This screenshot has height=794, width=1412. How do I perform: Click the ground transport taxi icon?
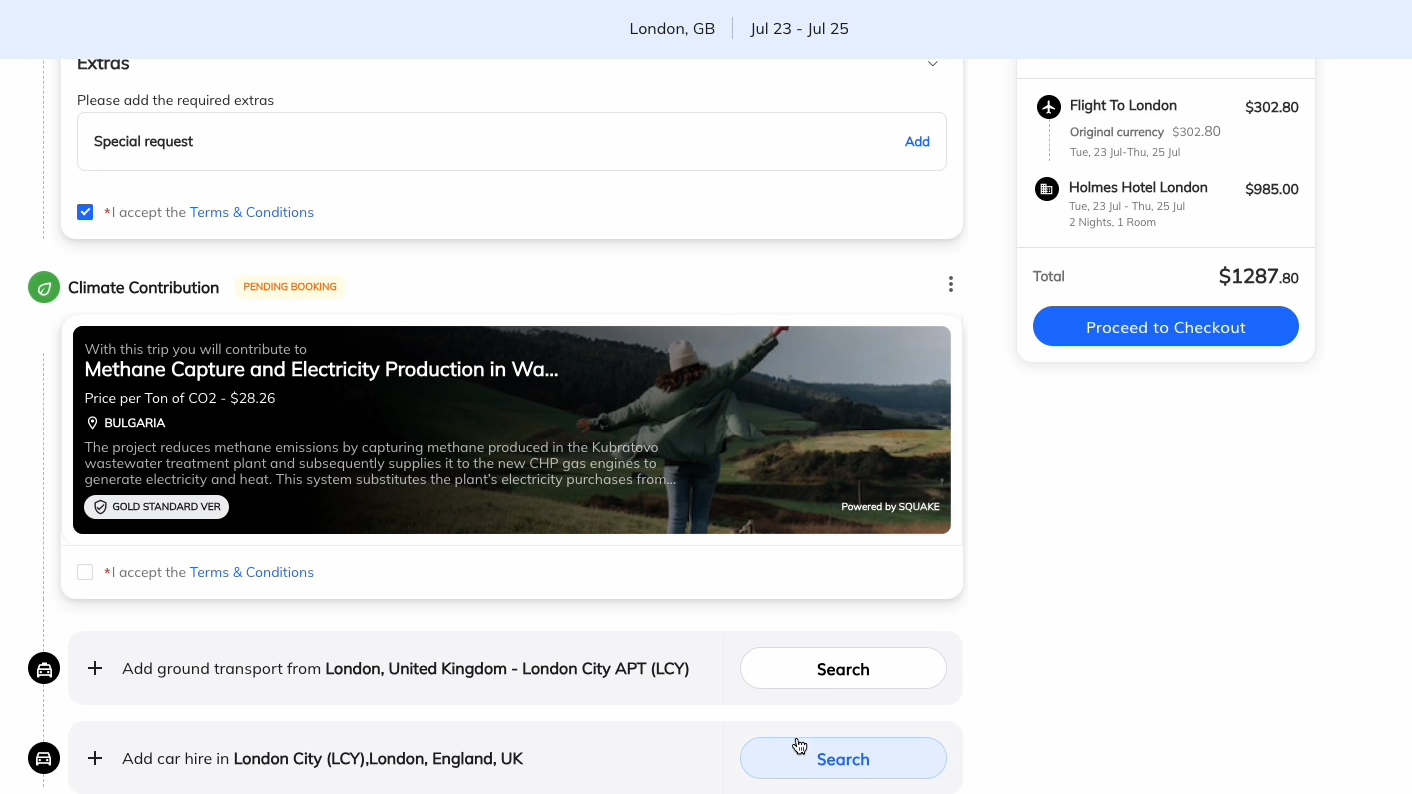[44, 669]
